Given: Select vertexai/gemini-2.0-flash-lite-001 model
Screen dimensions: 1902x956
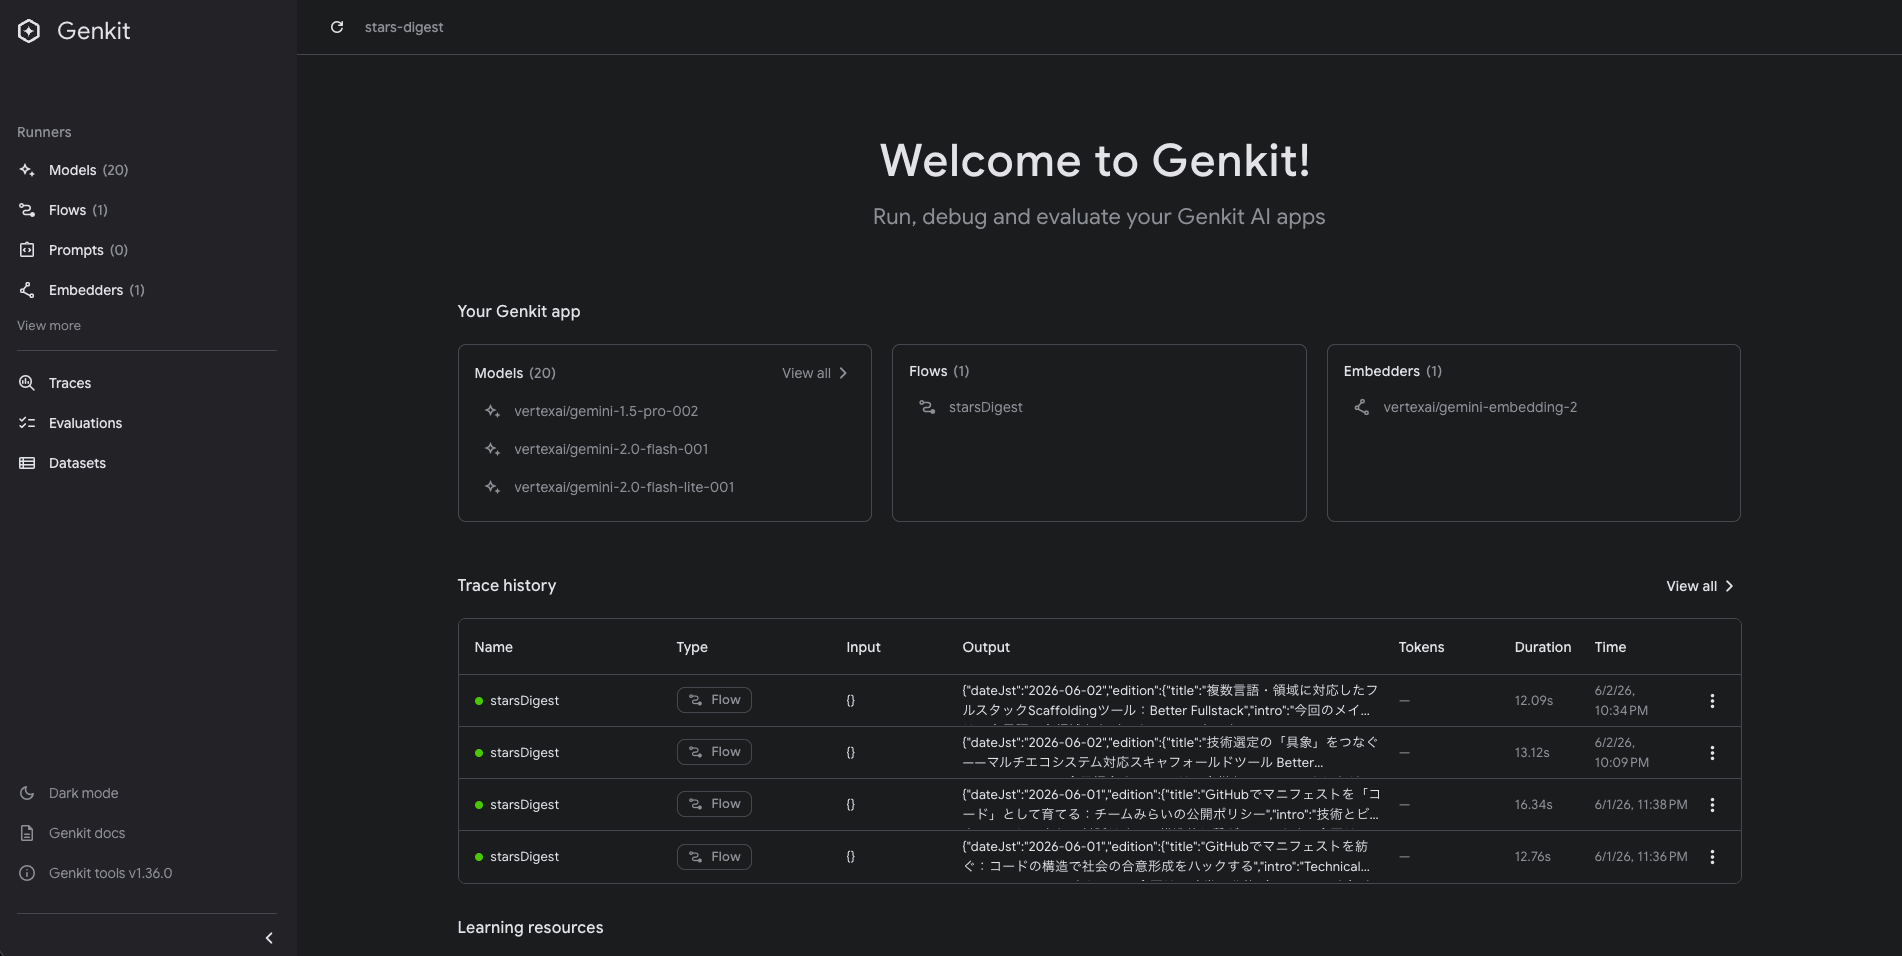Looking at the screenshot, I should click(x=624, y=487).
